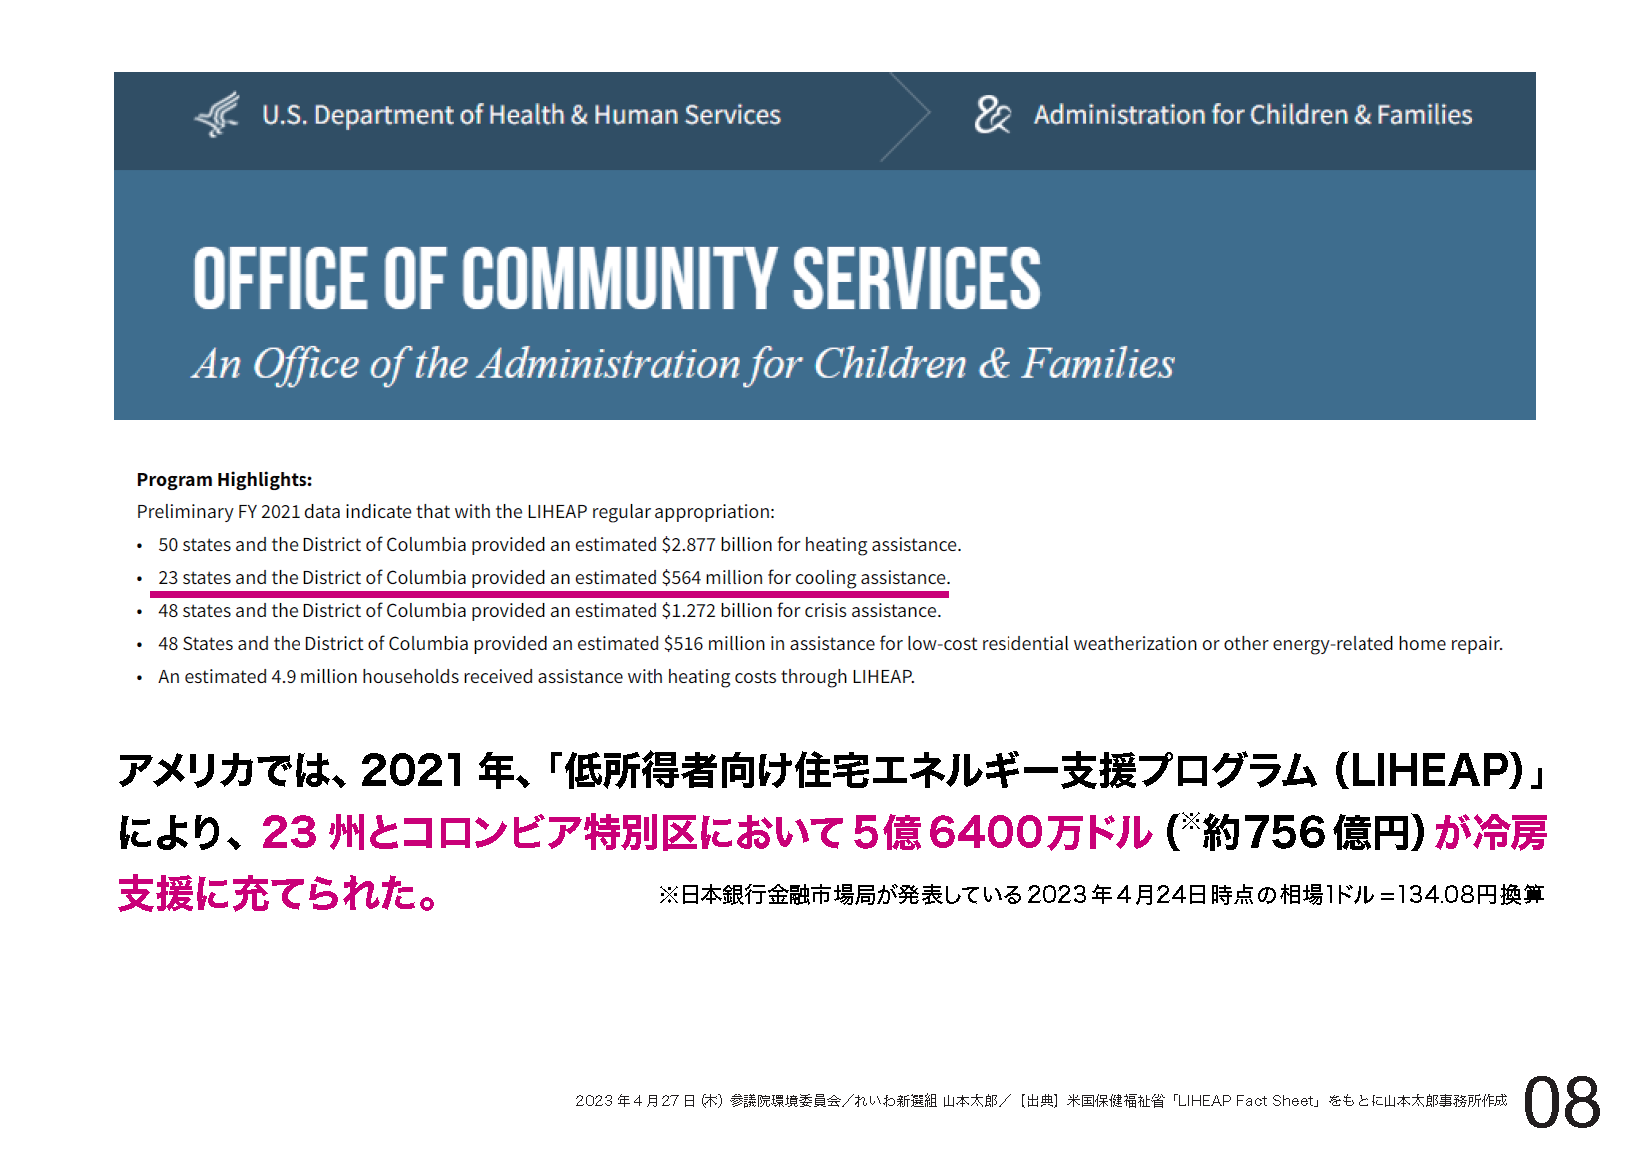Click the $2.877 billion heating assistance bullet
This screenshot has width=1649, height=1175.
[x=559, y=545]
